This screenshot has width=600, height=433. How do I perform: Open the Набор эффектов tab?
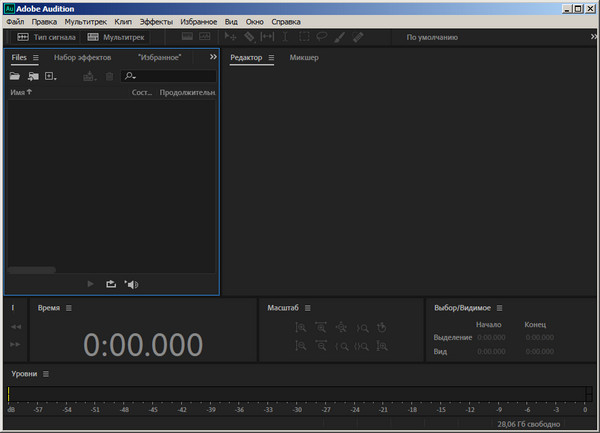click(x=82, y=58)
